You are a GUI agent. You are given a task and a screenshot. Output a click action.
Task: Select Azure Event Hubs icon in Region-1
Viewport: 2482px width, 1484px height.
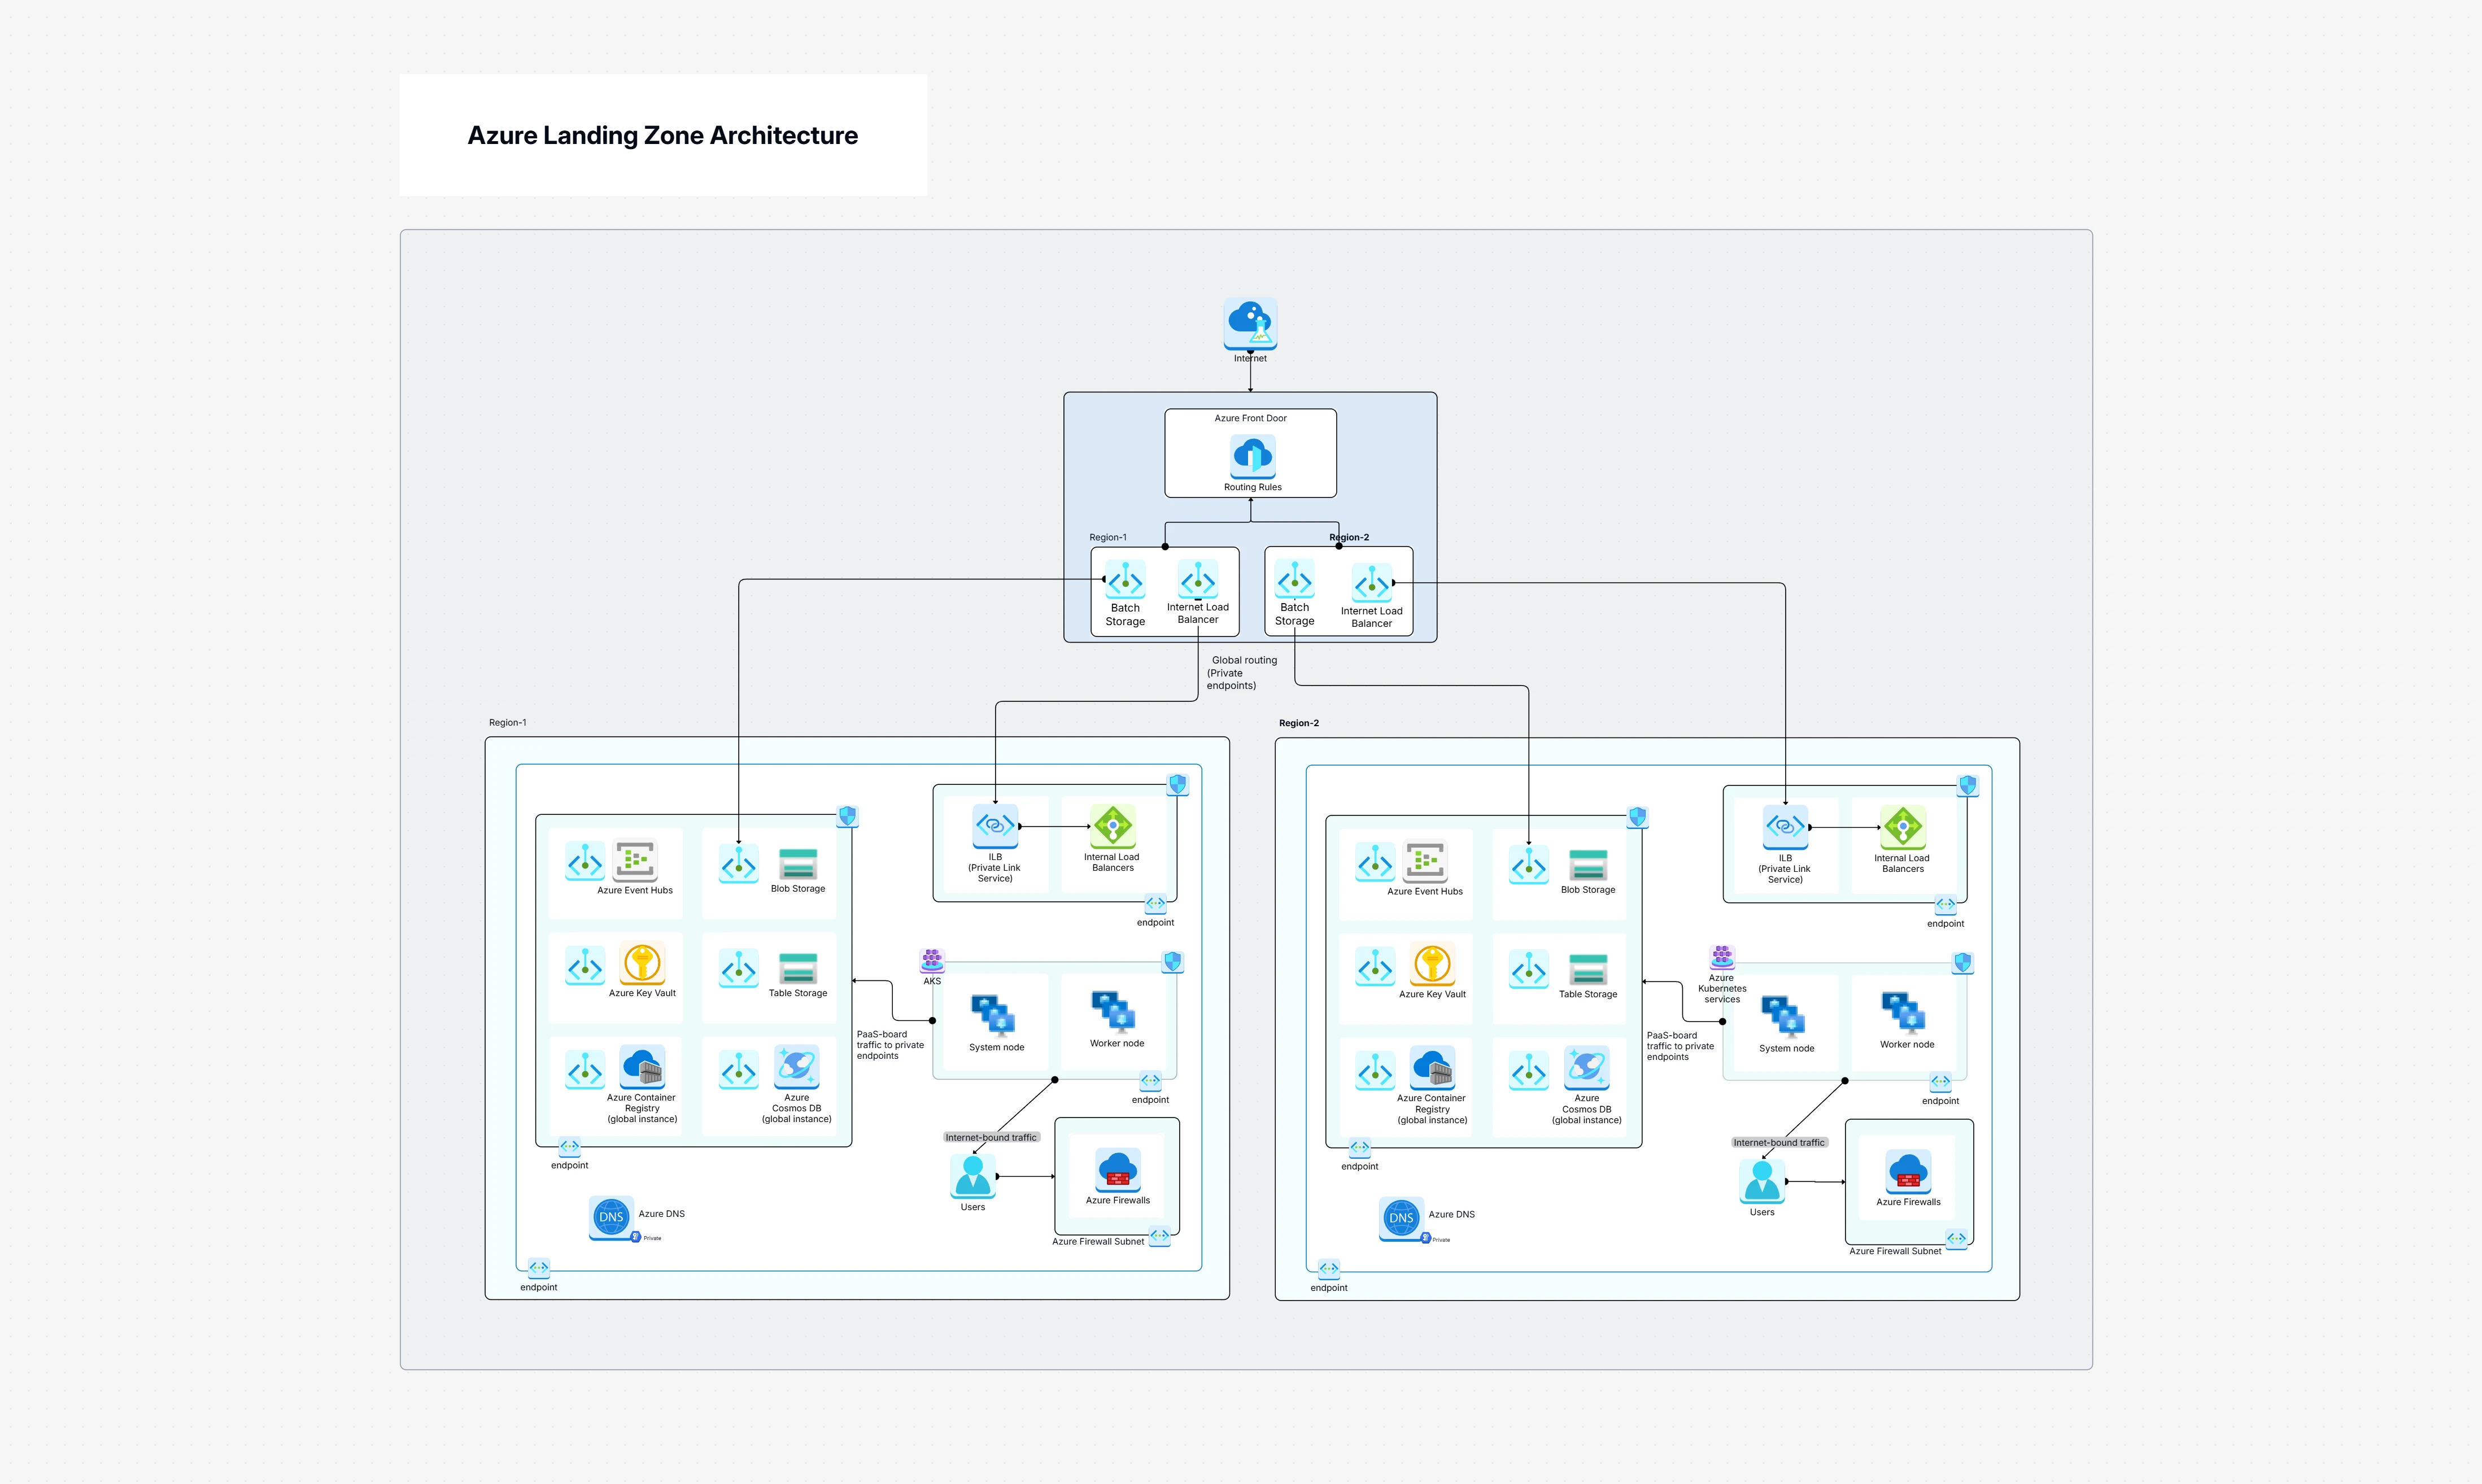634,861
